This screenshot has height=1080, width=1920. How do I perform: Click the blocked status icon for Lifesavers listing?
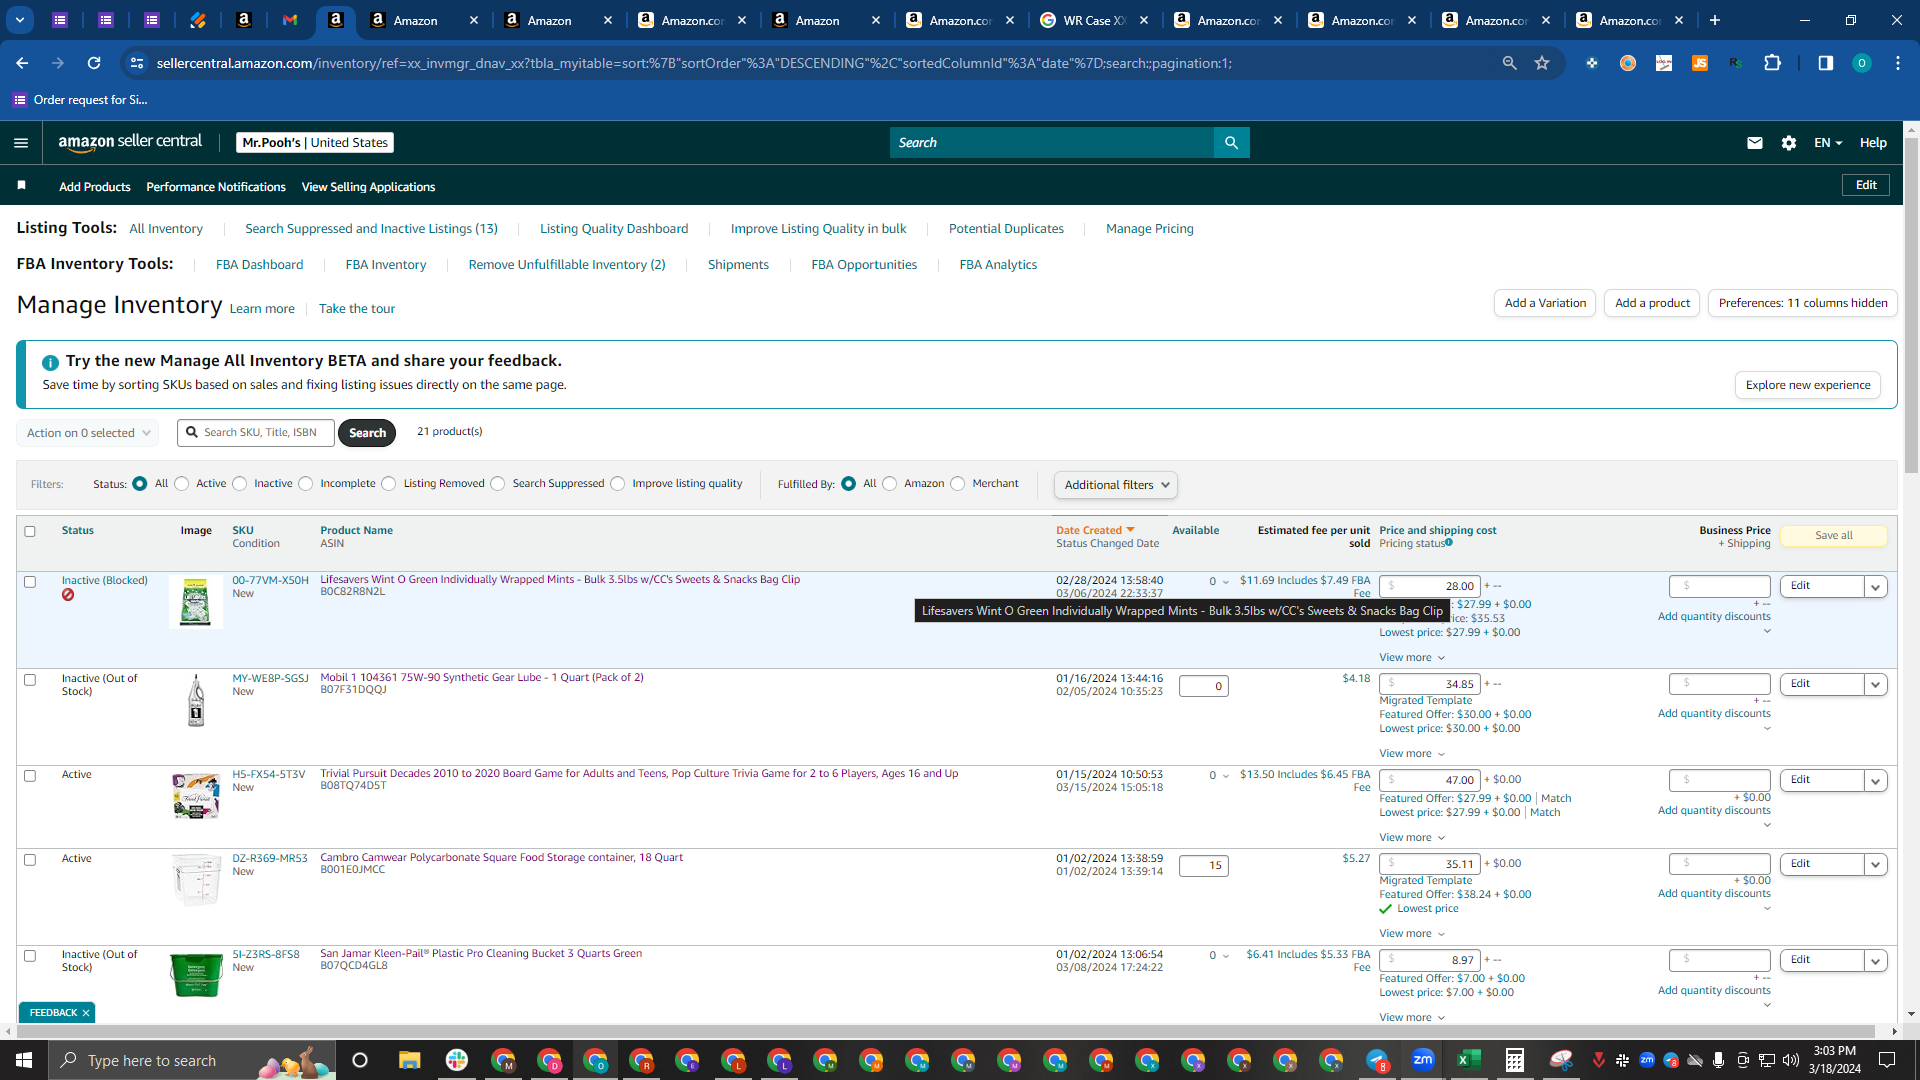pyautogui.click(x=68, y=595)
